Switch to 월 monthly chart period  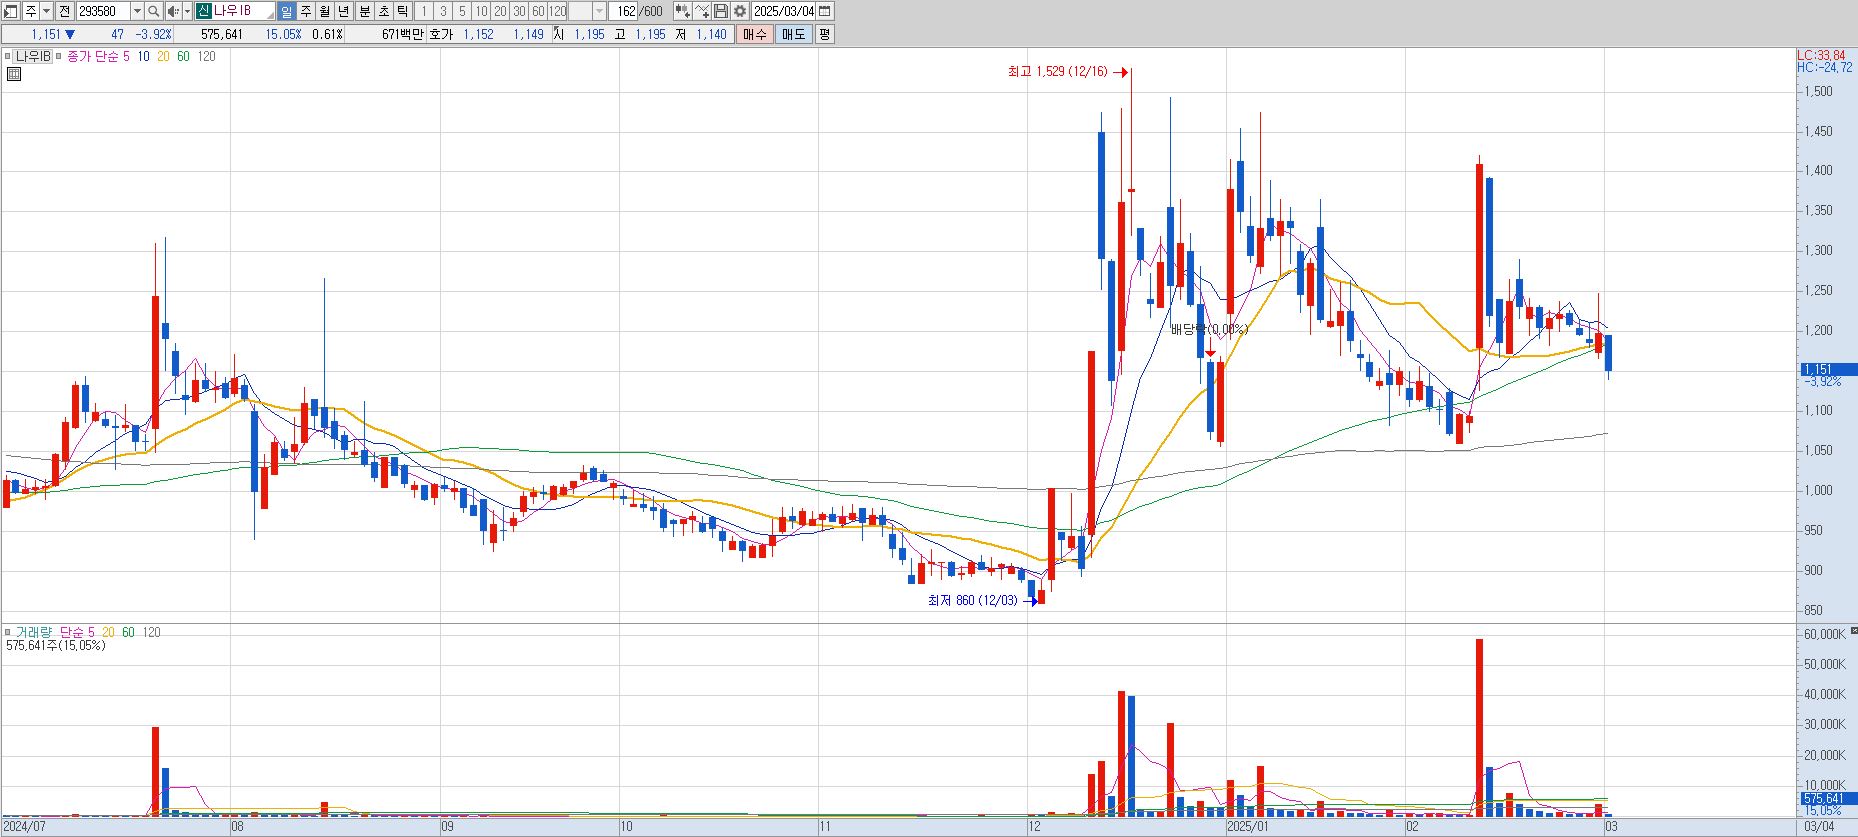(325, 11)
